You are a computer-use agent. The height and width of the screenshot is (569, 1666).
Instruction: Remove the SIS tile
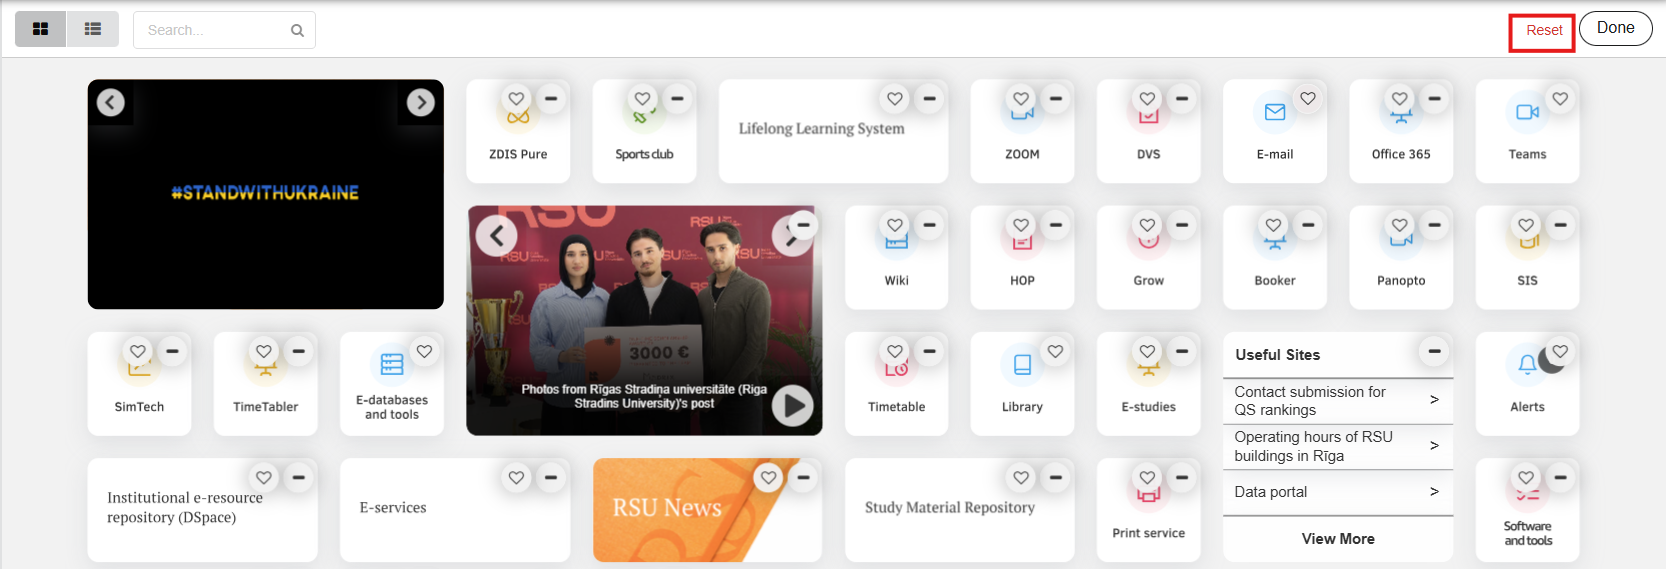point(1560,225)
